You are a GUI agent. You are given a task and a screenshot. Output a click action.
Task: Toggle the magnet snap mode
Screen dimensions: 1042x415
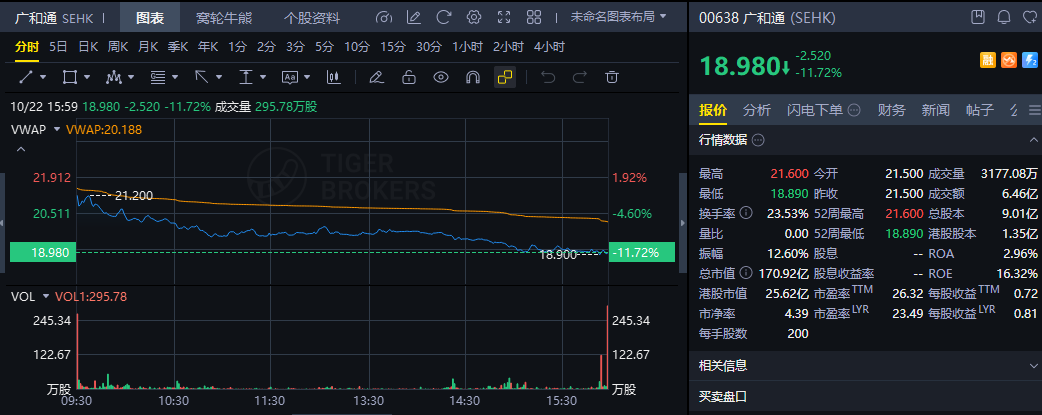pos(472,77)
